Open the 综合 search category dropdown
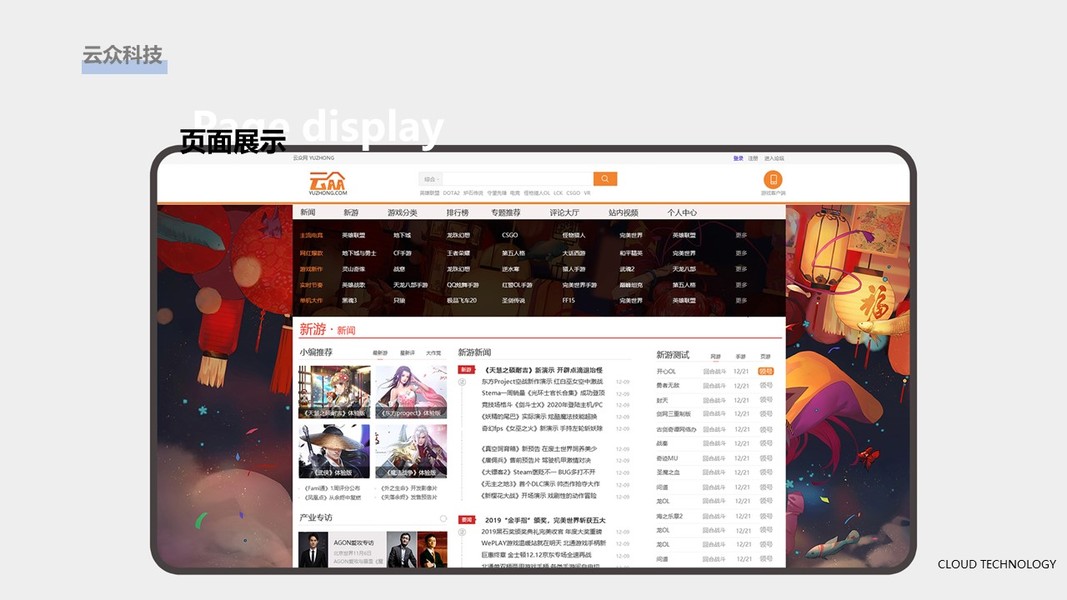 coord(431,179)
